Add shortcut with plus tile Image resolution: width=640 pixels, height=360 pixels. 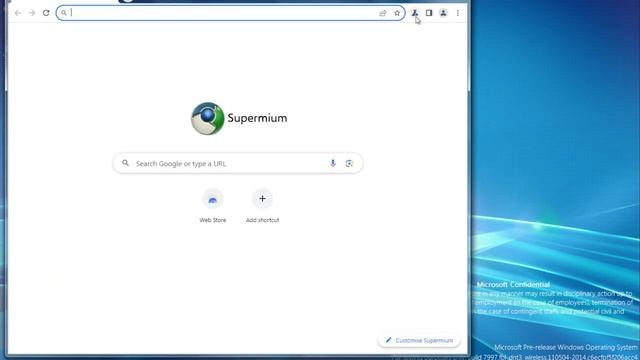(x=262, y=206)
